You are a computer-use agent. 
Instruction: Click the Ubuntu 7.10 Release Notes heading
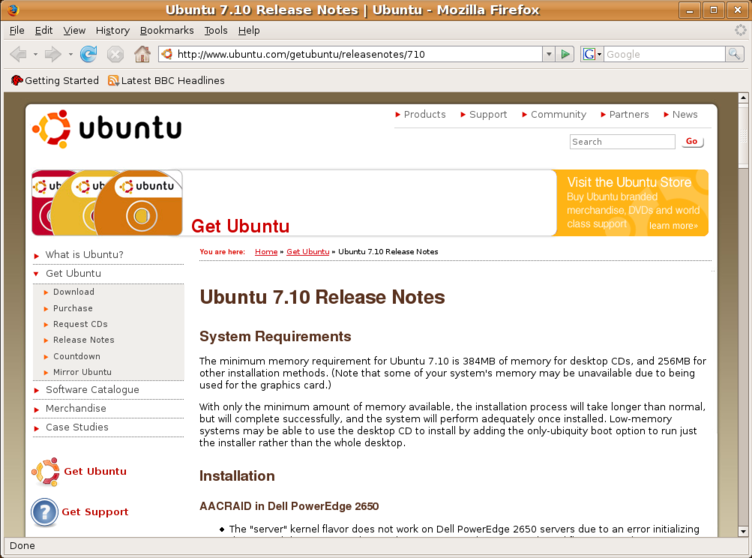(x=322, y=297)
